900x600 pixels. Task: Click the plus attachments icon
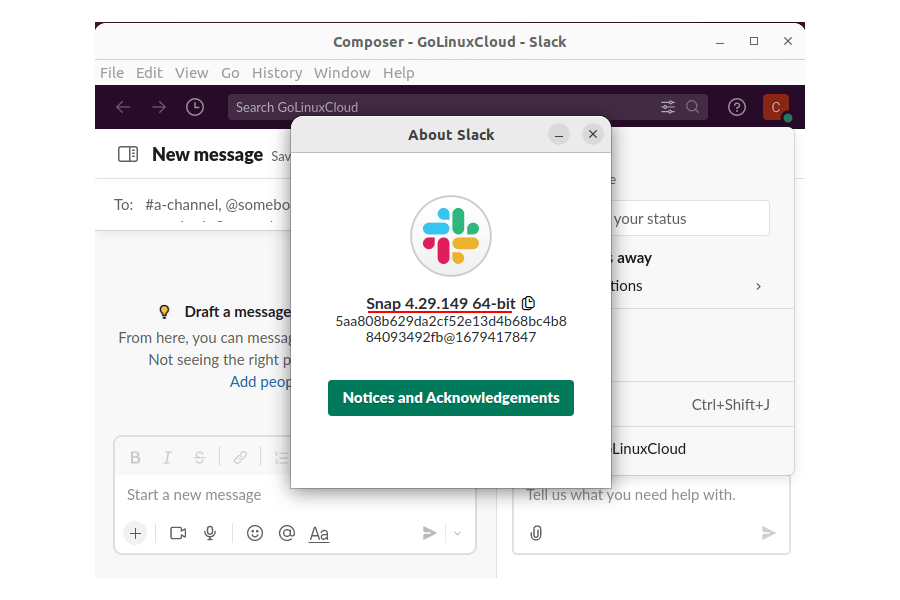coord(135,533)
